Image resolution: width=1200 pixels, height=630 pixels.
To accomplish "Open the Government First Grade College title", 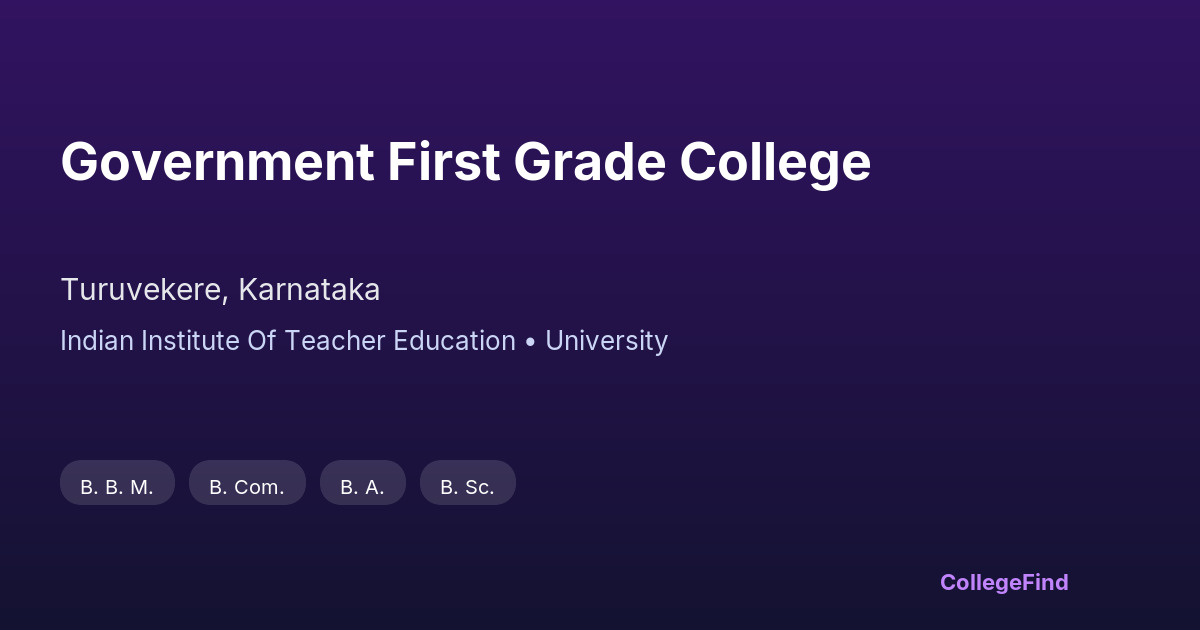I will pos(465,162).
